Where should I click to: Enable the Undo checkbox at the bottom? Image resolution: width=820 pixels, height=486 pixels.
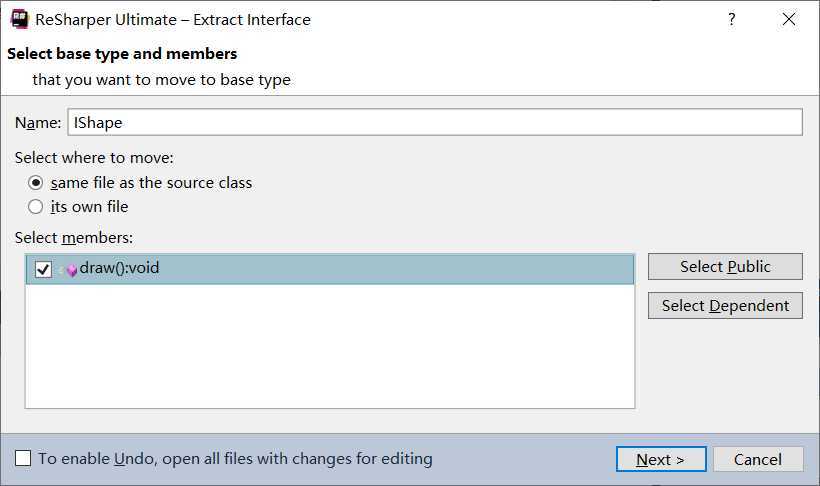[x=23, y=458]
